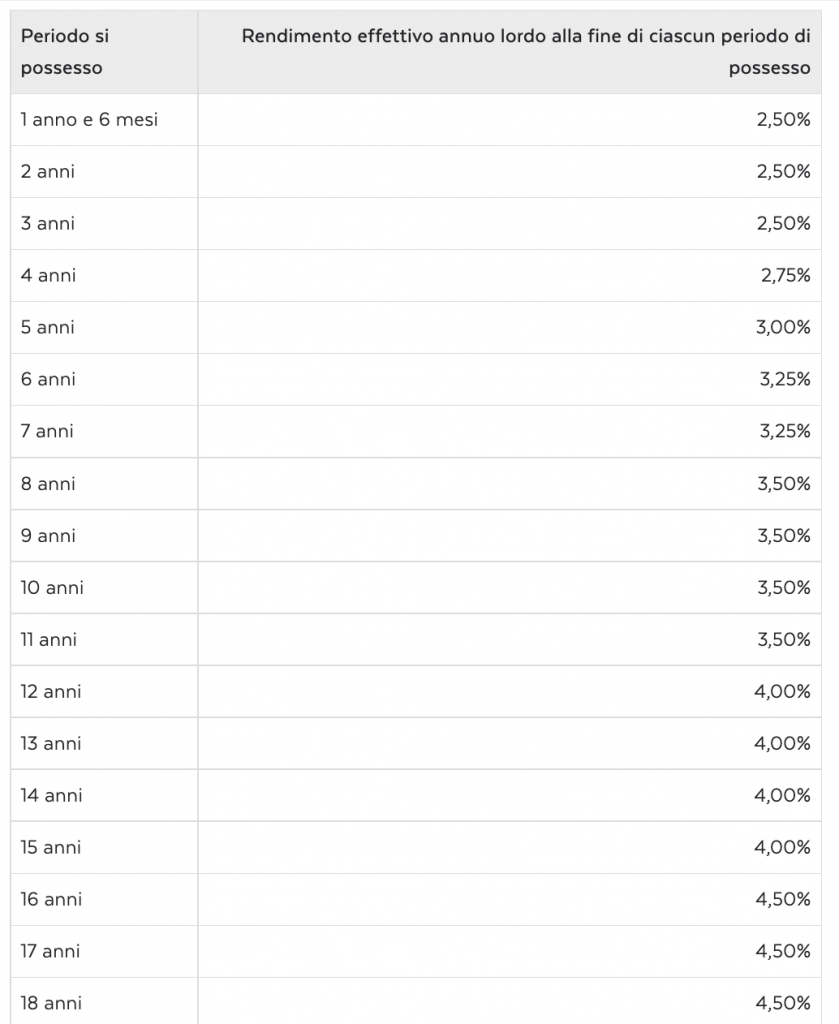Click the 3,50% value for 9 anni

(784, 536)
